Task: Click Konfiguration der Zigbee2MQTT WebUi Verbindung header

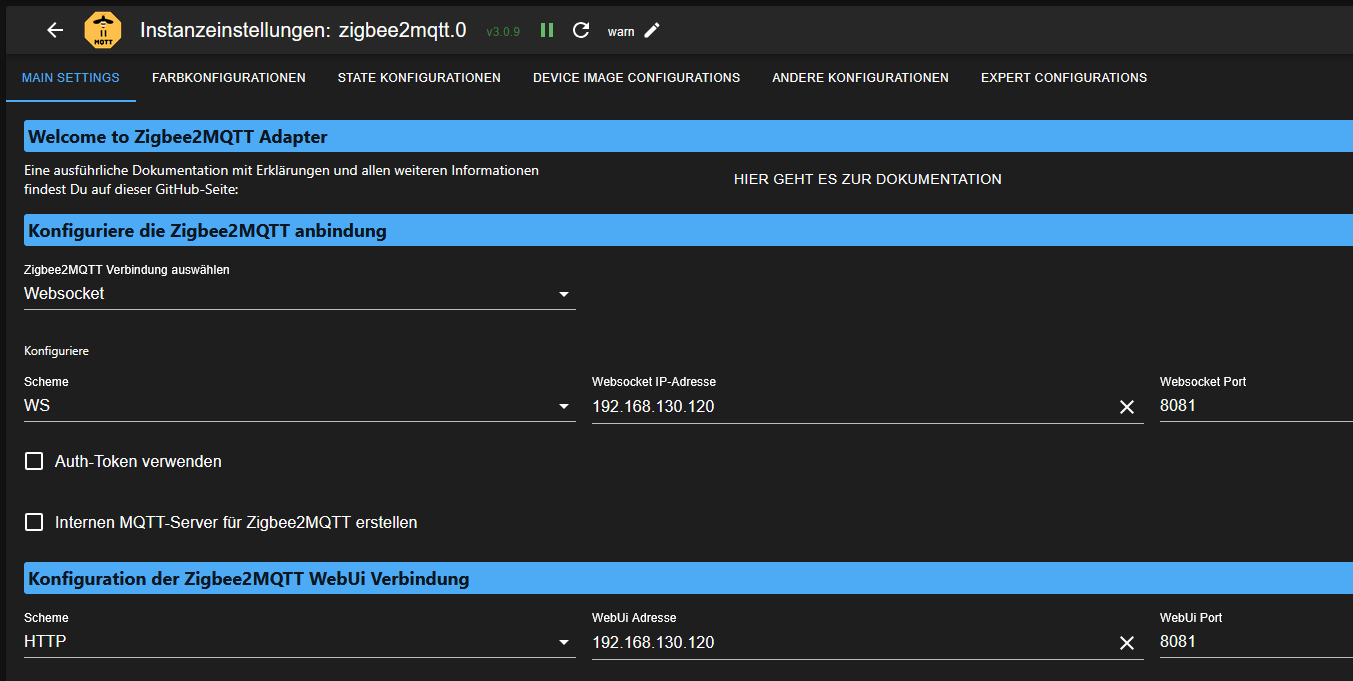Action: coord(688,578)
